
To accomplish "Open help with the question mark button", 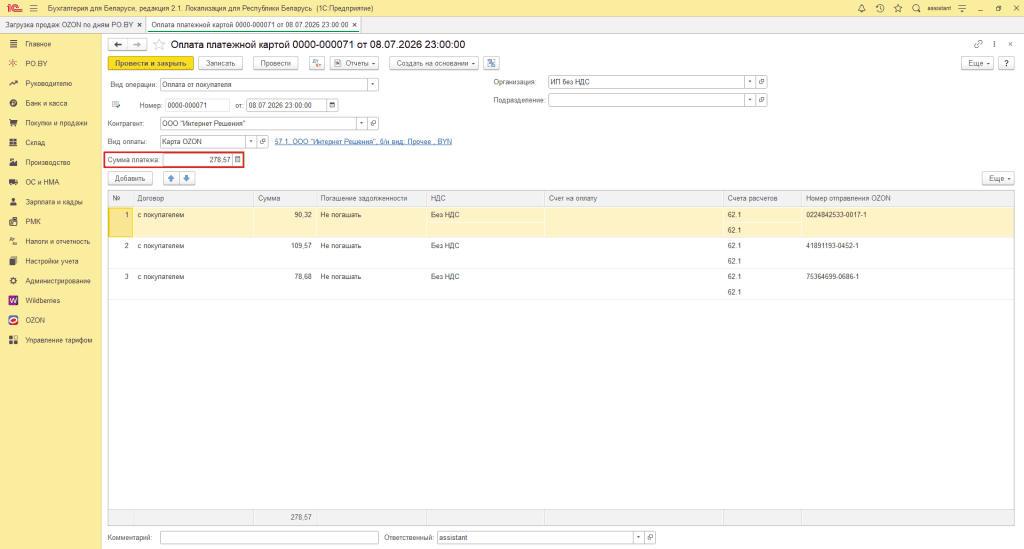I will tap(1006, 63).
